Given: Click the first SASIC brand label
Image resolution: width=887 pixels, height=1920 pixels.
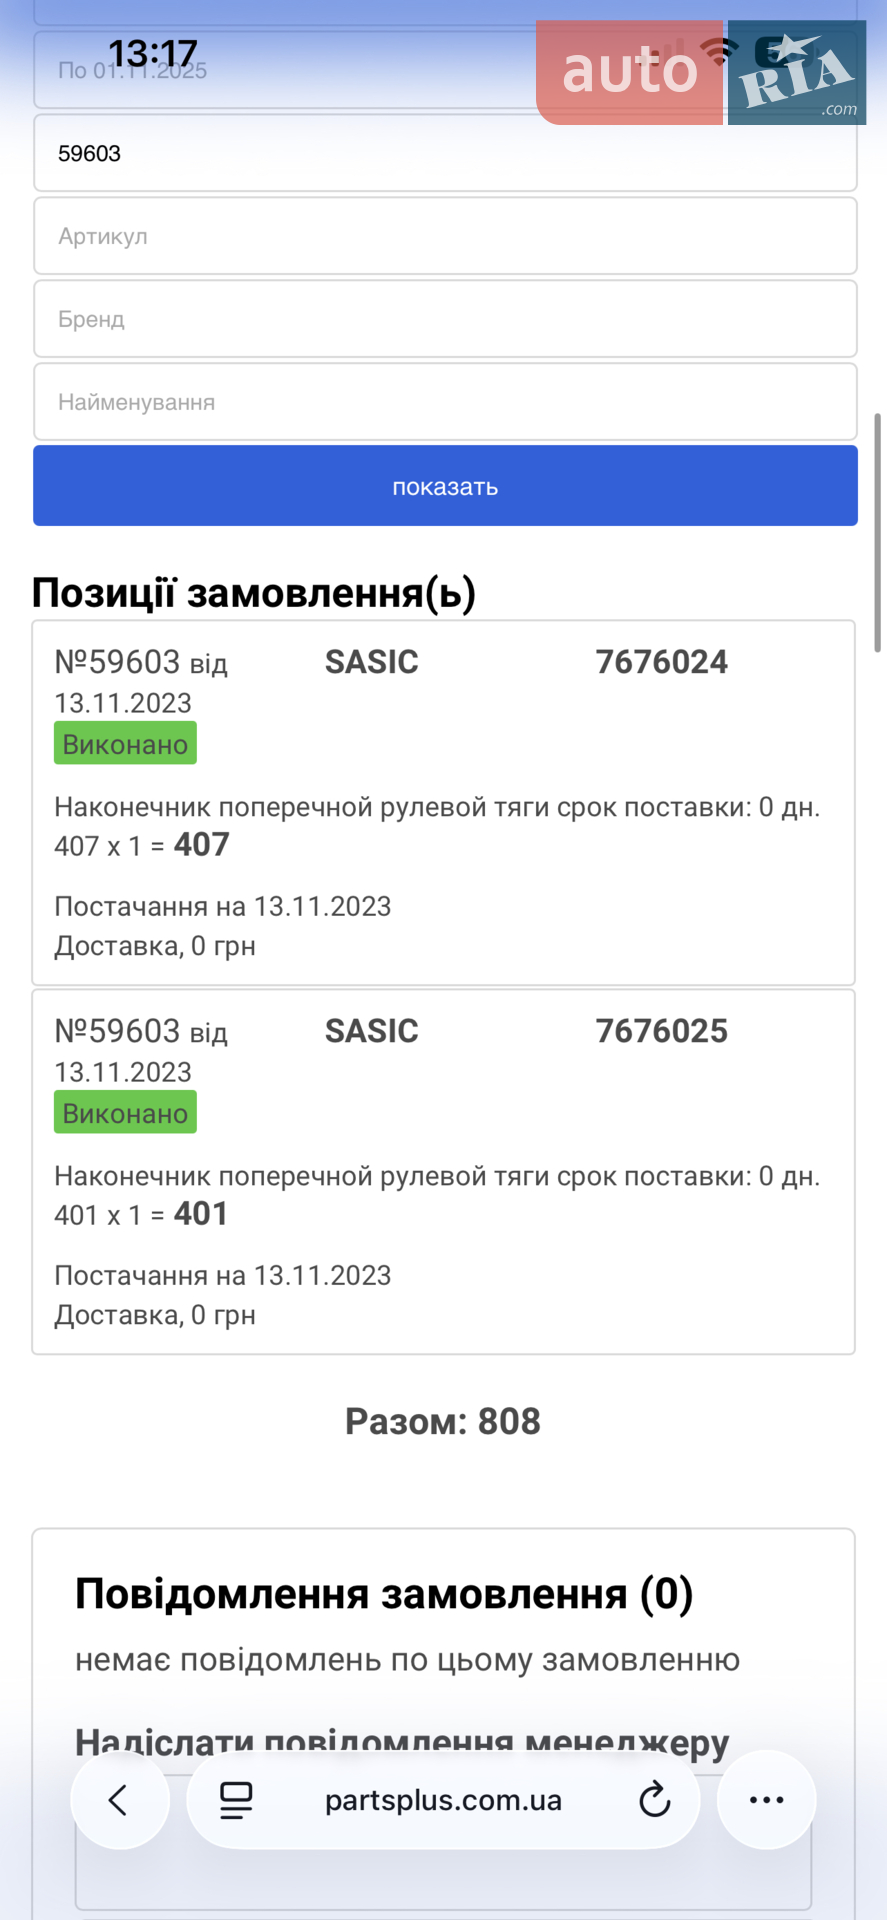Looking at the screenshot, I should (371, 662).
